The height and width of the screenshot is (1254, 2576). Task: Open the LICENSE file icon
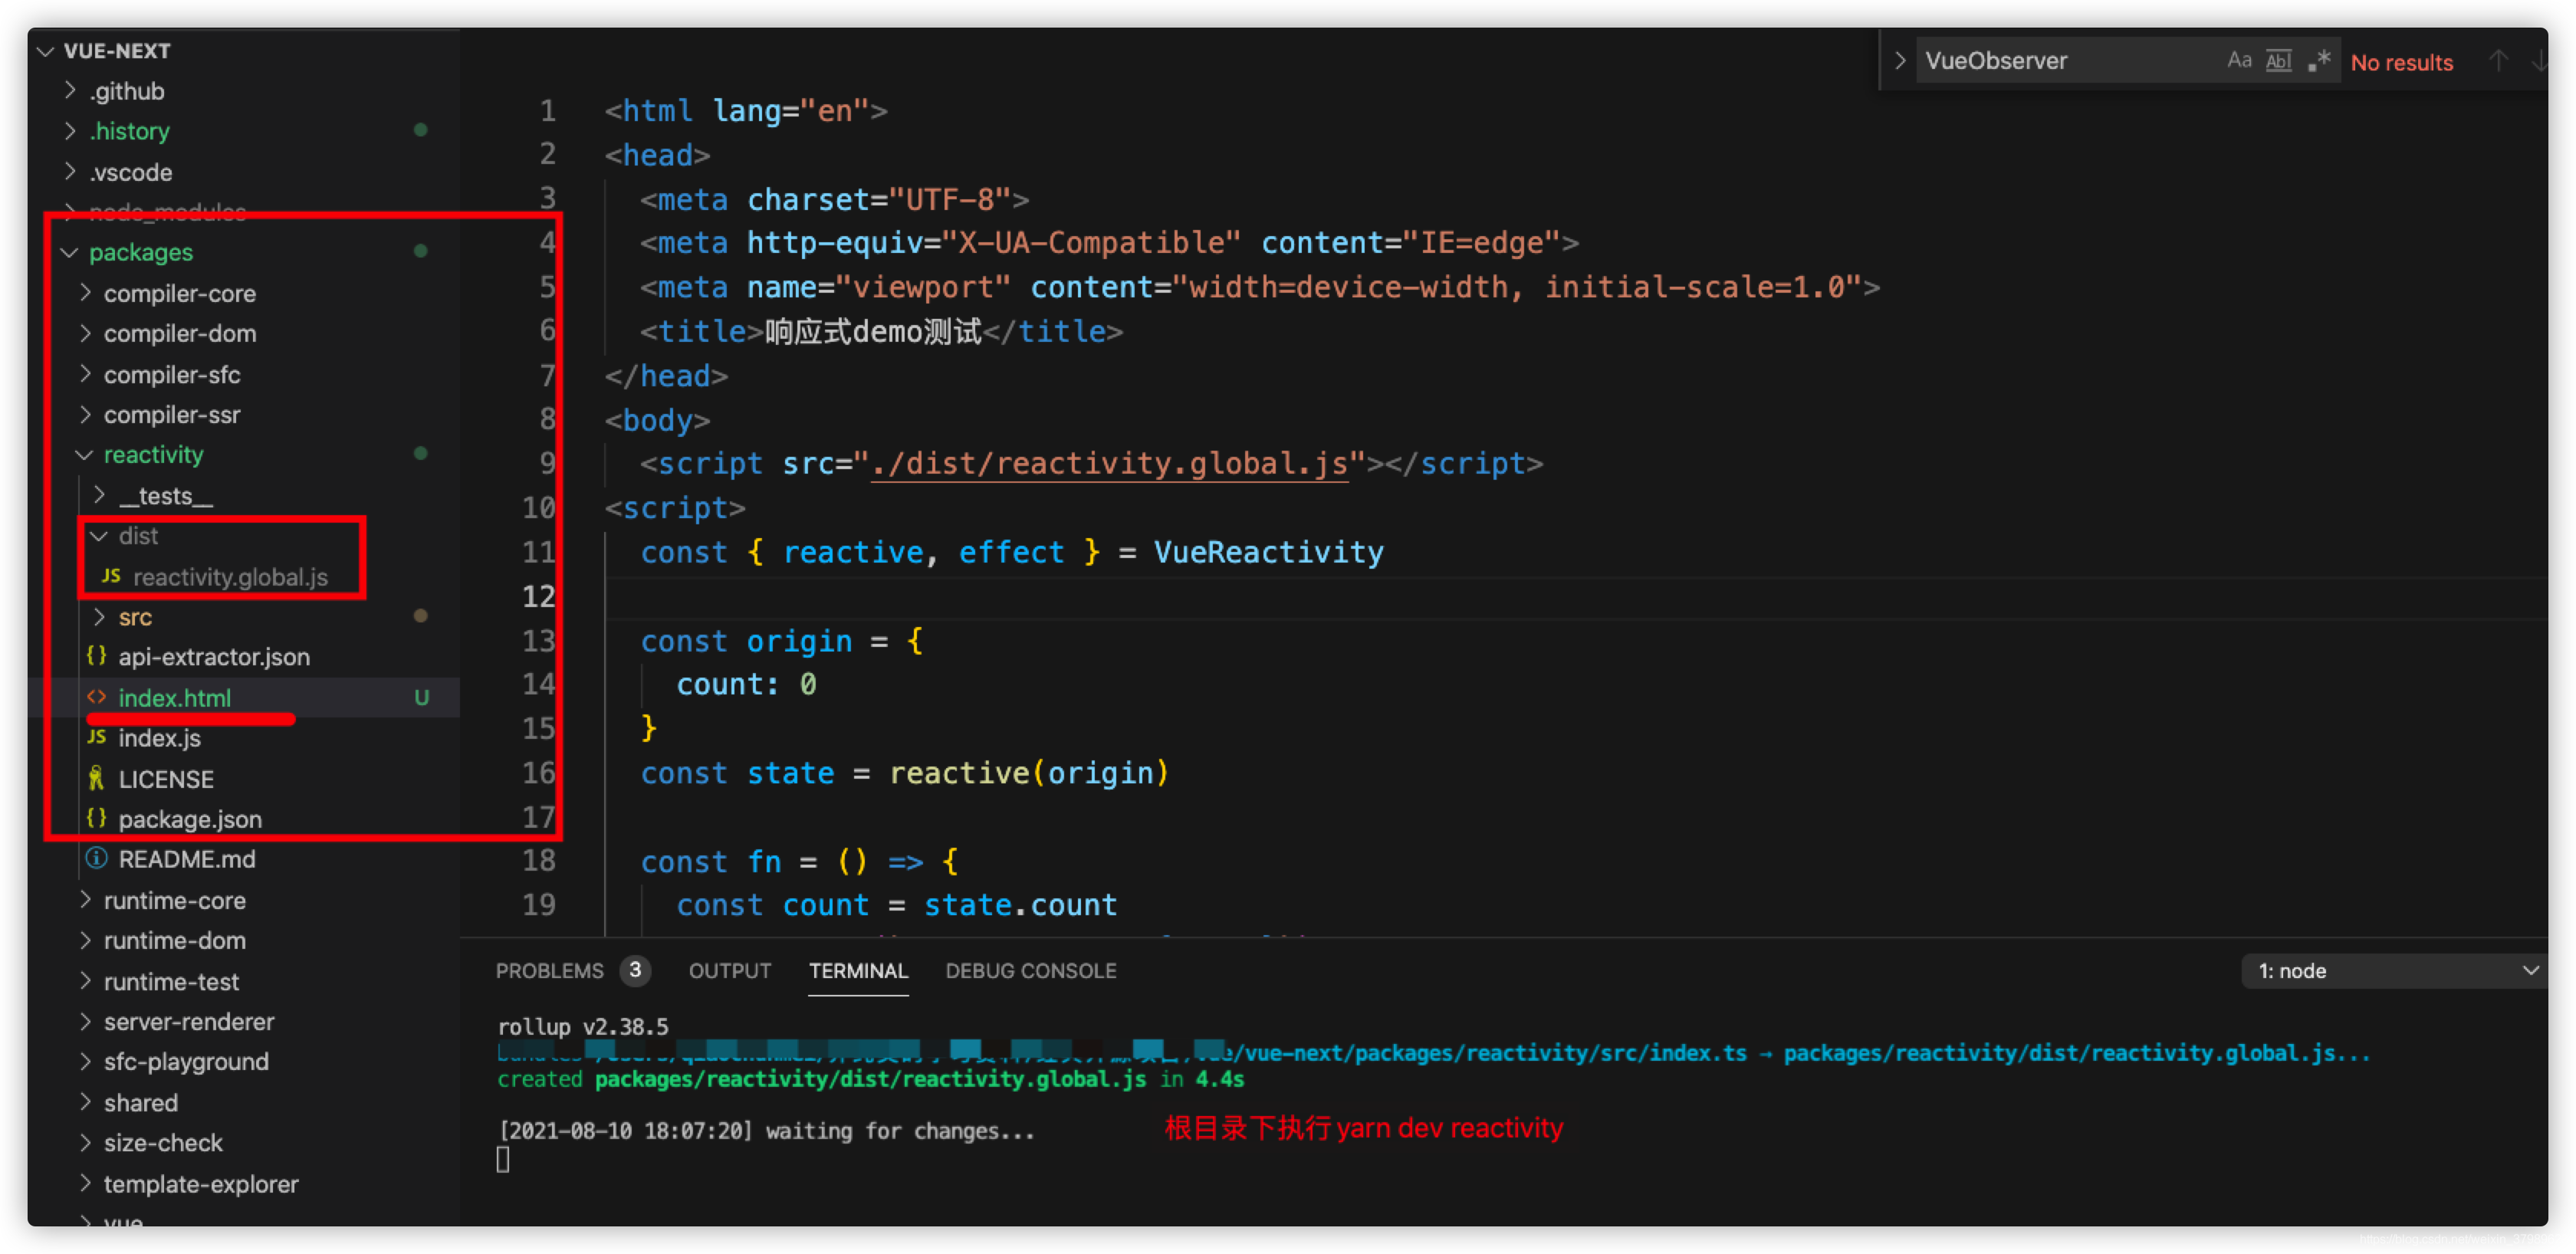96,778
